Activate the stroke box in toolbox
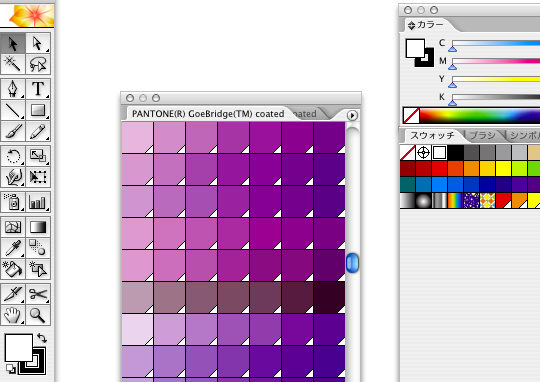 click(x=32, y=361)
